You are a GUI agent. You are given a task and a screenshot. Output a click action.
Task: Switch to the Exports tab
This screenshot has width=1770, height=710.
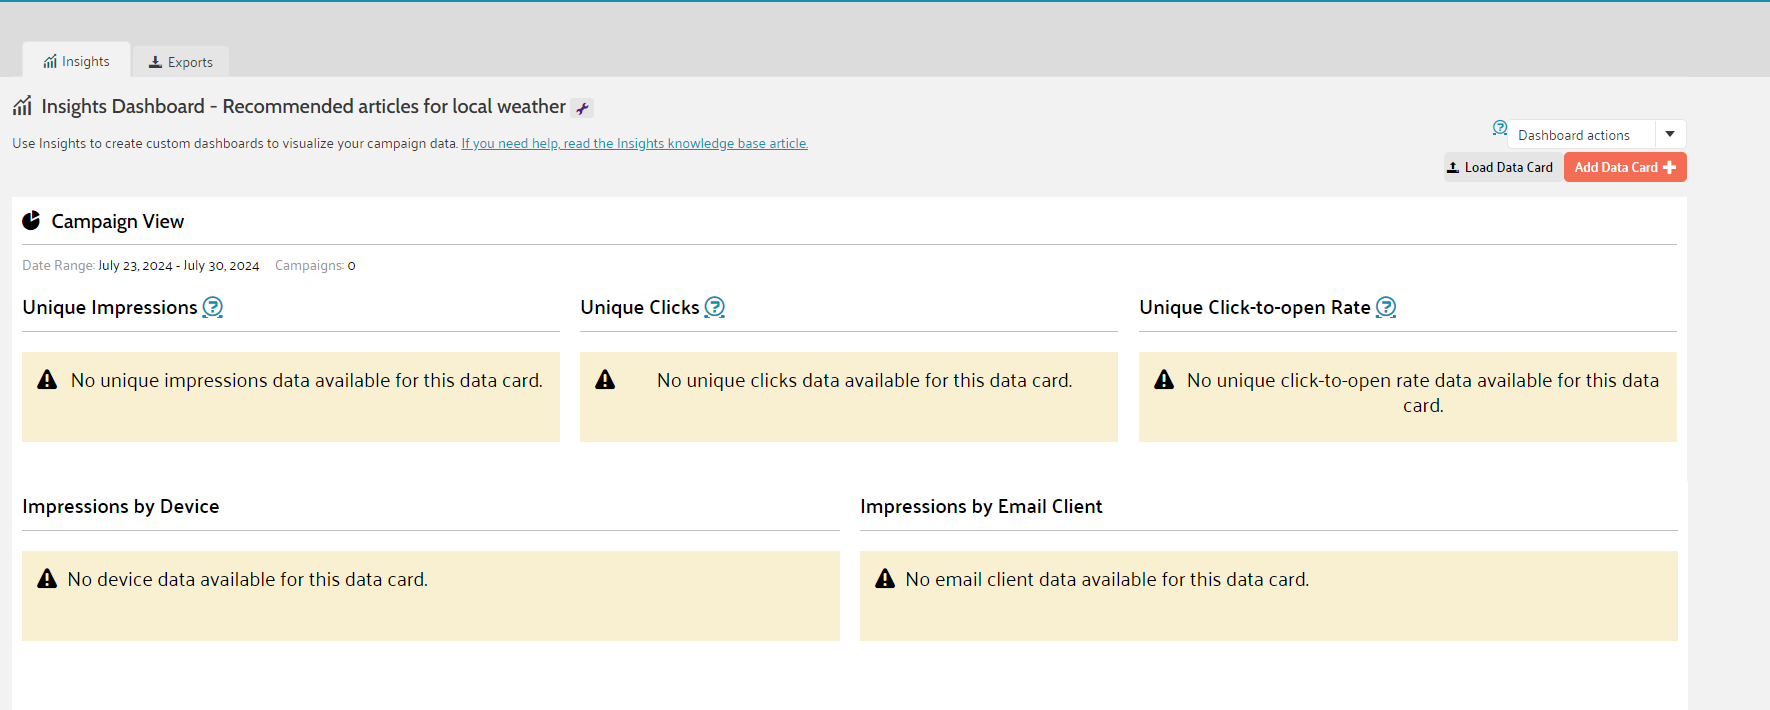click(x=181, y=62)
